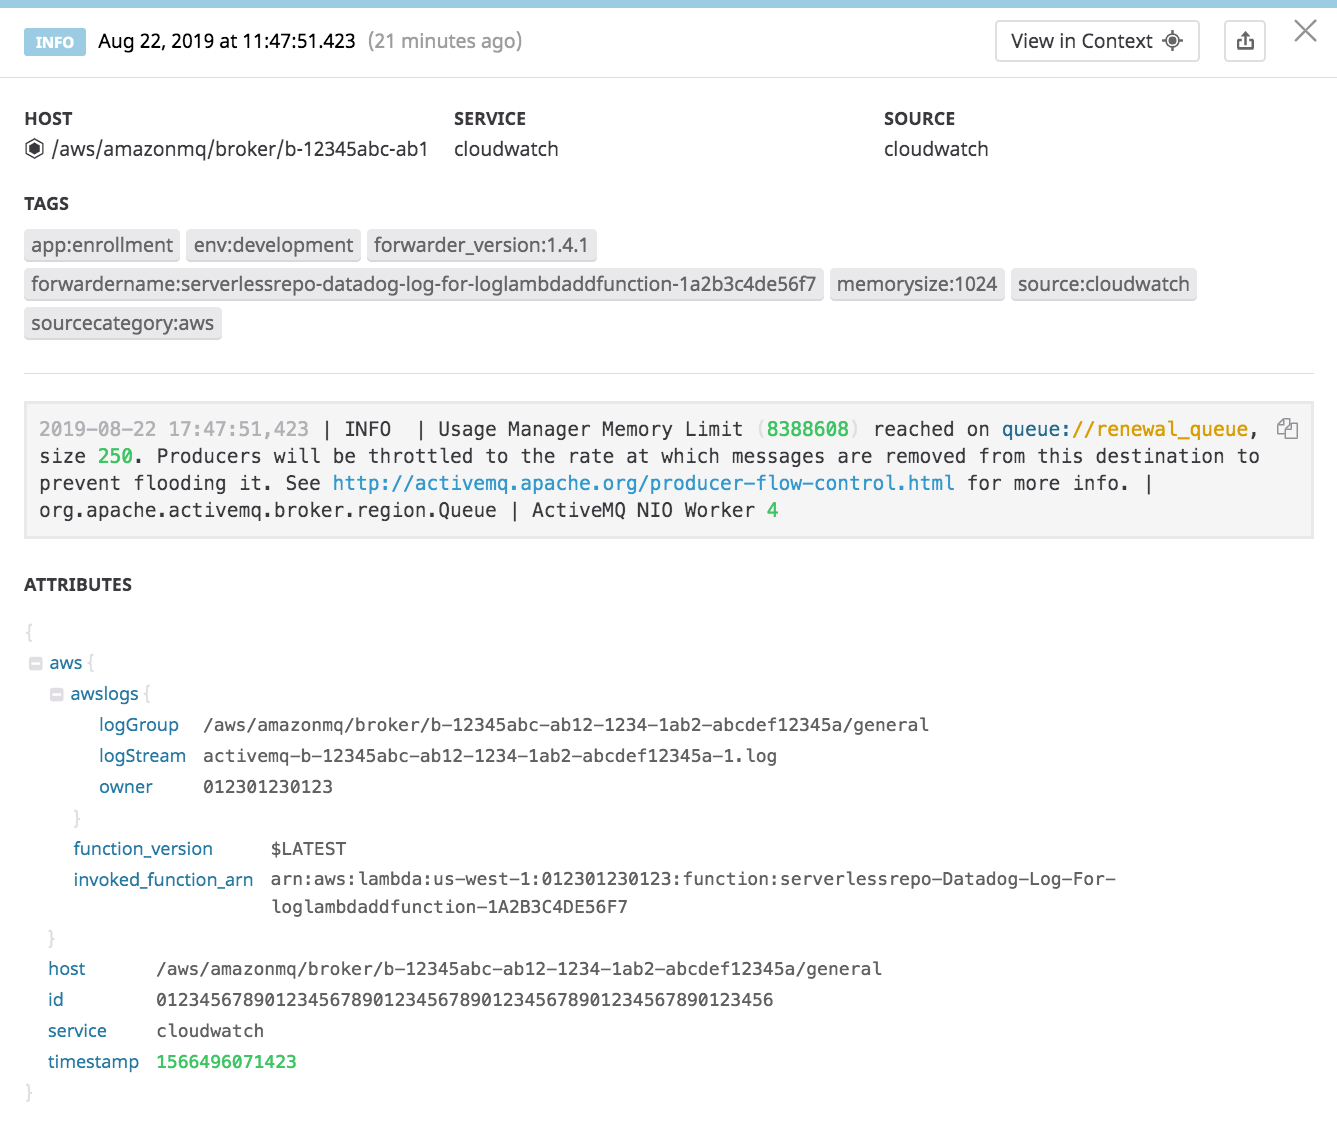Click the share/export icon

[x=1244, y=41]
